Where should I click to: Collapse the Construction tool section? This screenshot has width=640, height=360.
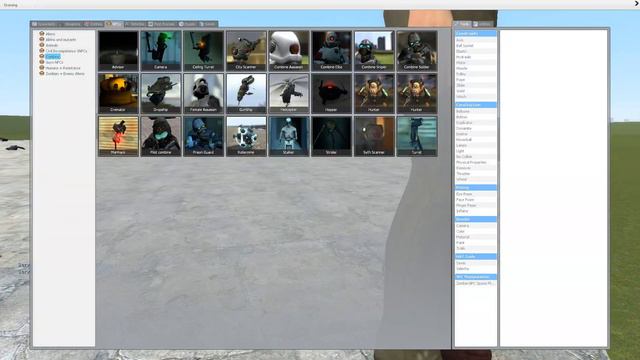tap(476, 105)
